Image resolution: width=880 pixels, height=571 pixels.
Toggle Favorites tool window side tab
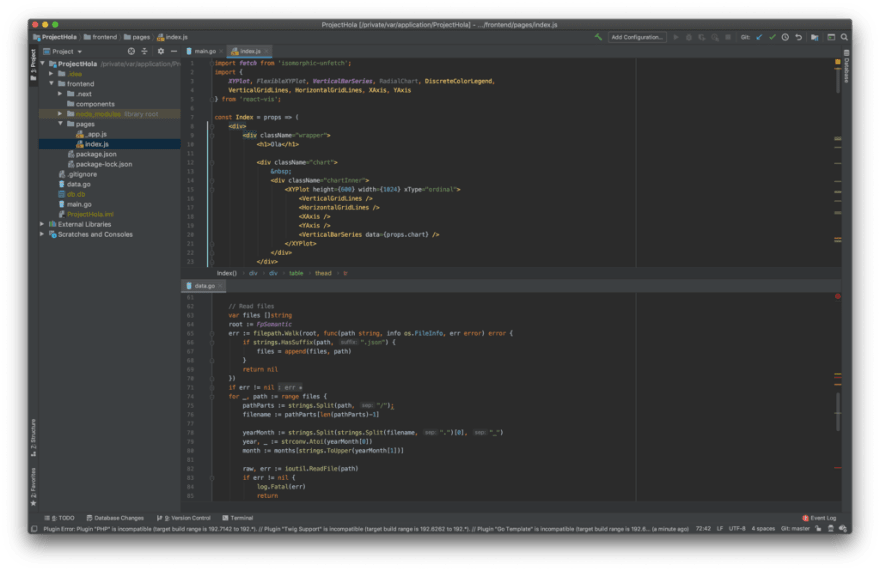pyautogui.click(x=33, y=486)
